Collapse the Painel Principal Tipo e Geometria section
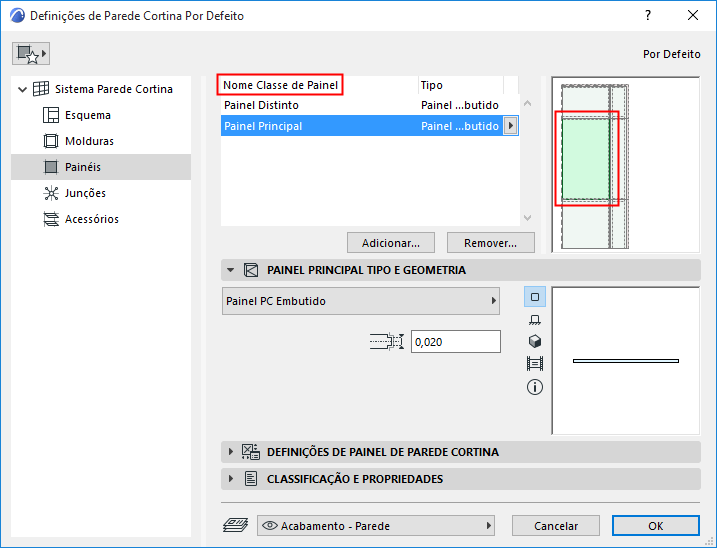Image resolution: width=717 pixels, height=548 pixels. [230, 270]
